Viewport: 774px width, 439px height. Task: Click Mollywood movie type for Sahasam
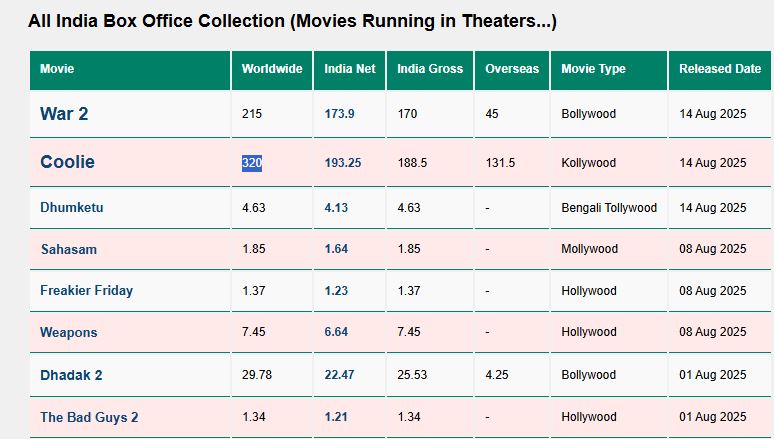(x=589, y=249)
